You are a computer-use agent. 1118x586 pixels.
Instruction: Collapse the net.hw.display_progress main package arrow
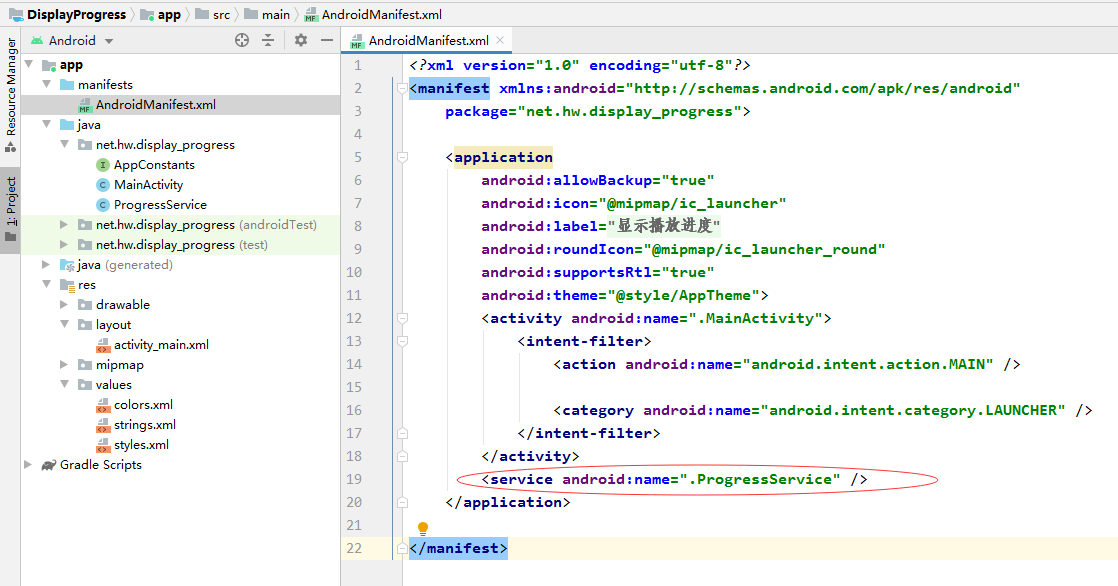click(x=65, y=145)
